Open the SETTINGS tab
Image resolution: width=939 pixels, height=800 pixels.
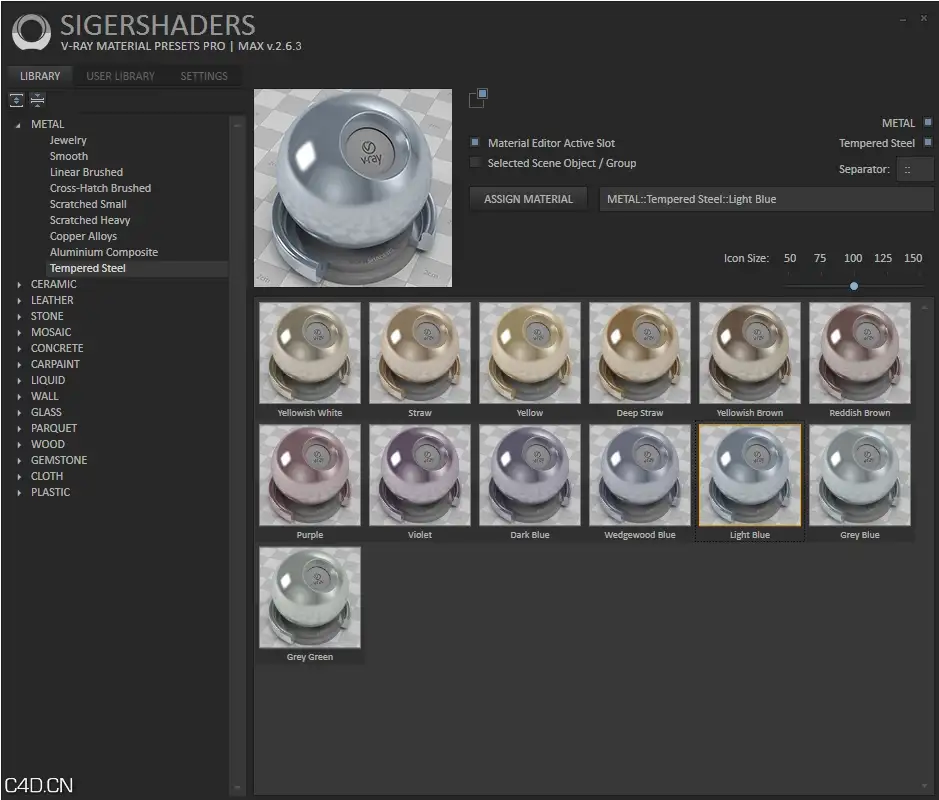pos(204,76)
